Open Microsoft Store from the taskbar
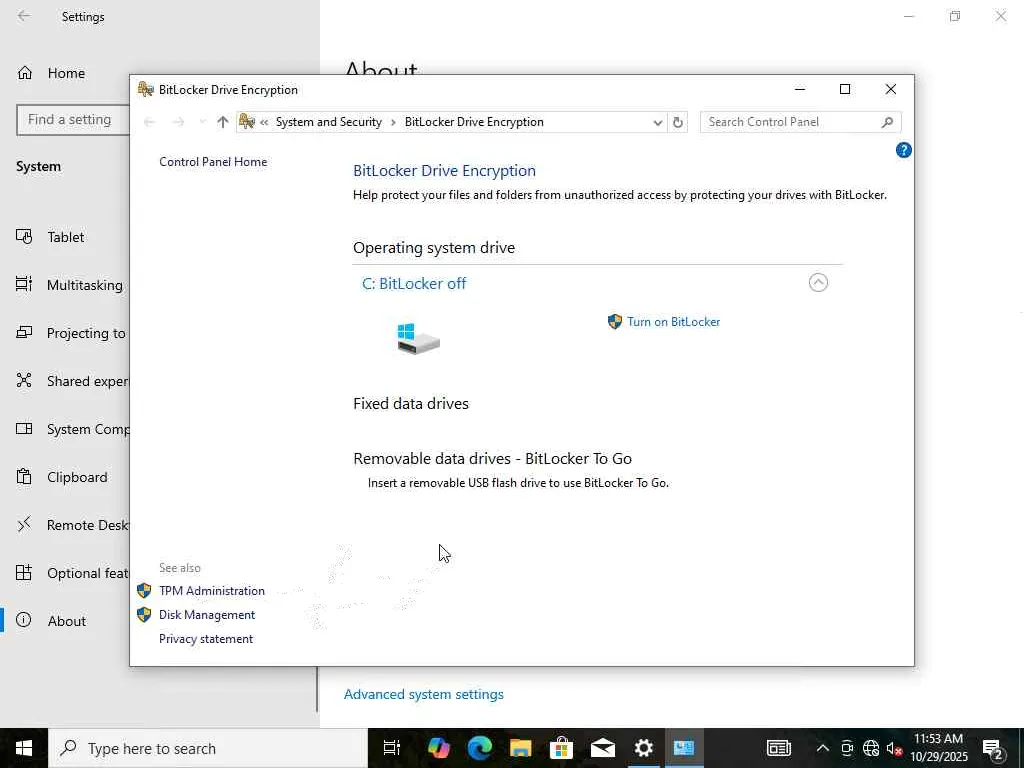The width and height of the screenshot is (1024, 768). [561, 748]
